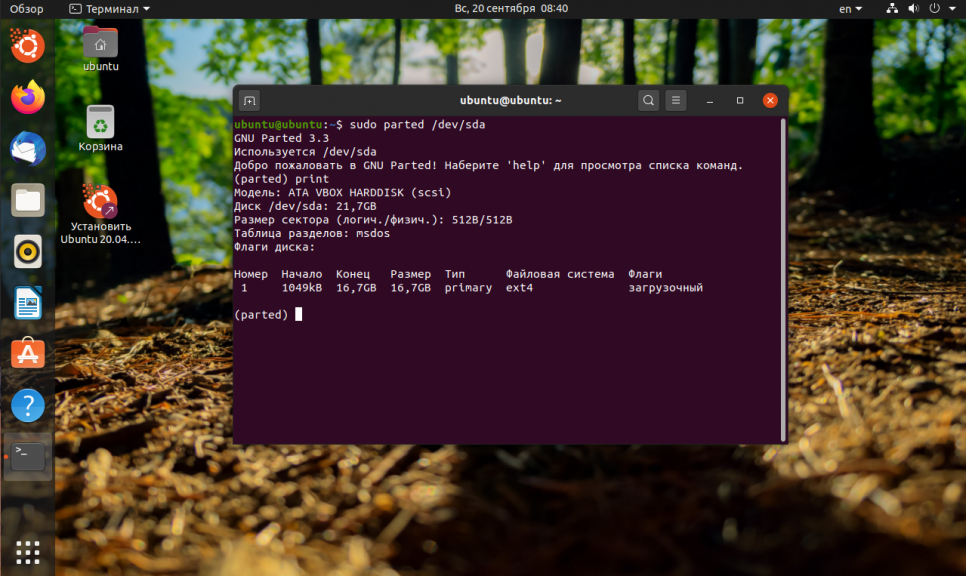Screen dimensions: 966x576
Task: Open Ubuntu Software store icon
Action: click(28, 353)
